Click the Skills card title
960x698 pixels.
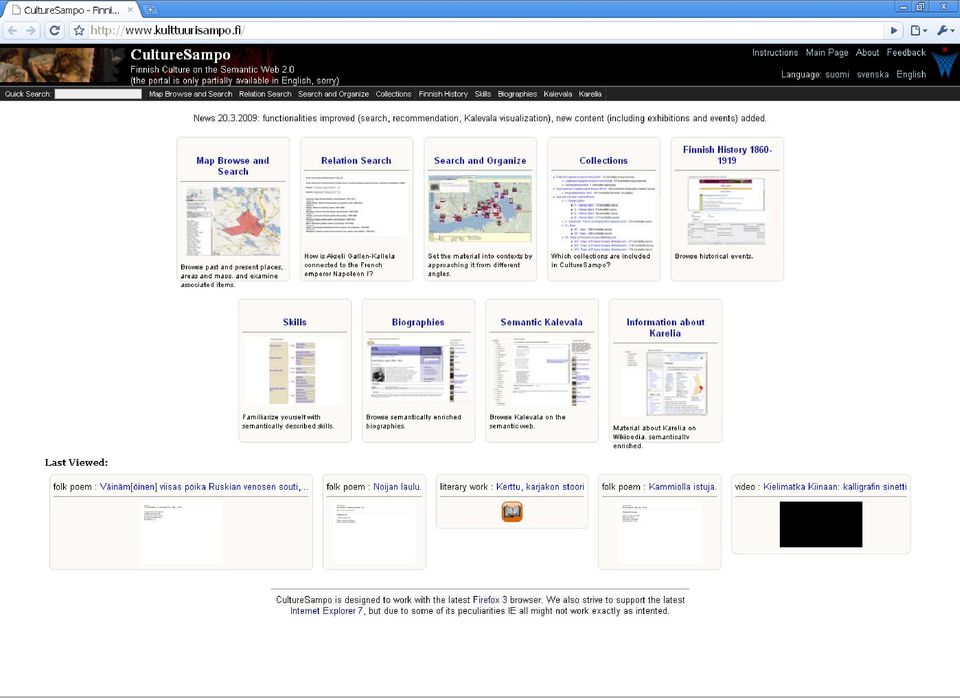[x=294, y=322]
